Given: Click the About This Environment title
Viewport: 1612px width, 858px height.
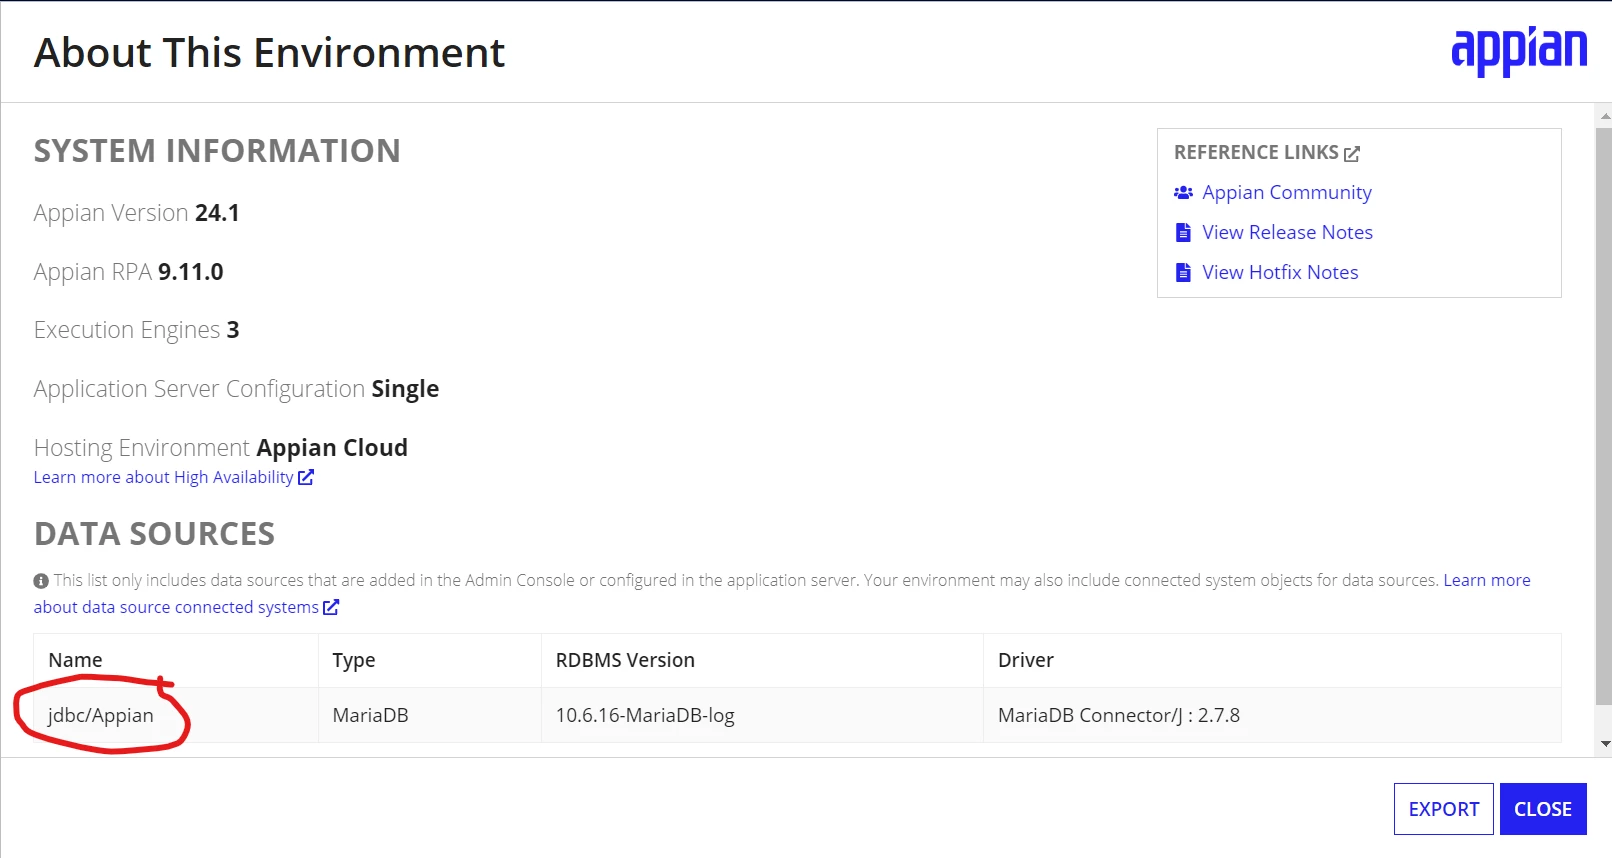Looking at the screenshot, I should (x=269, y=52).
